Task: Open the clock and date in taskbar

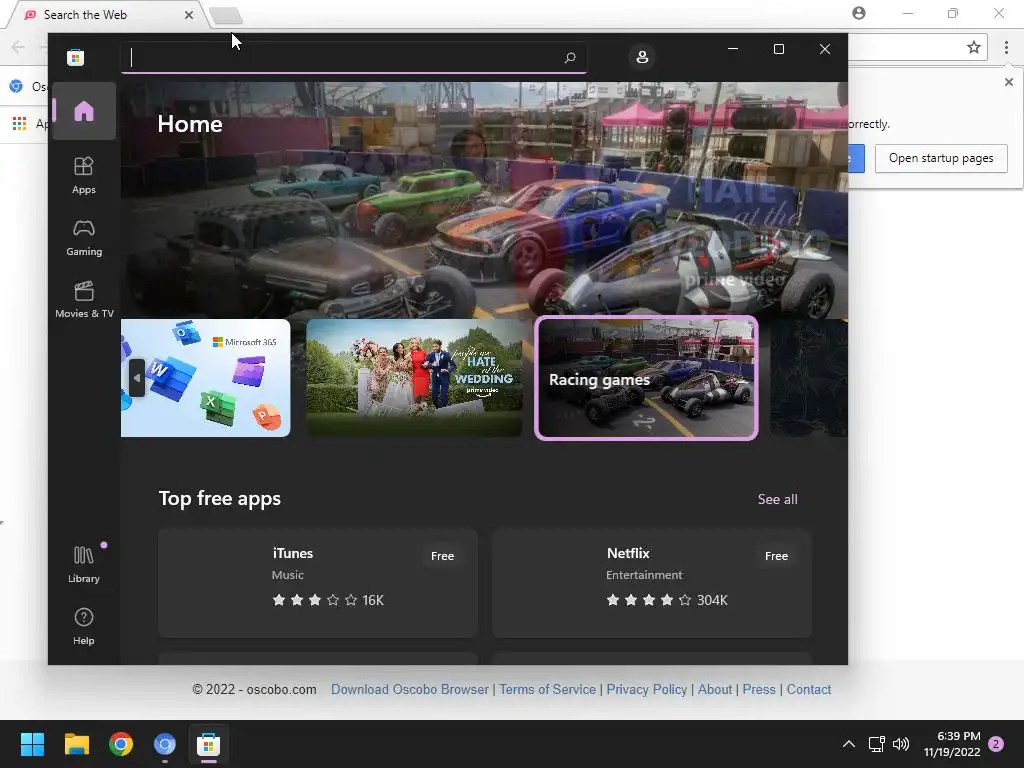Action: point(952,744)
